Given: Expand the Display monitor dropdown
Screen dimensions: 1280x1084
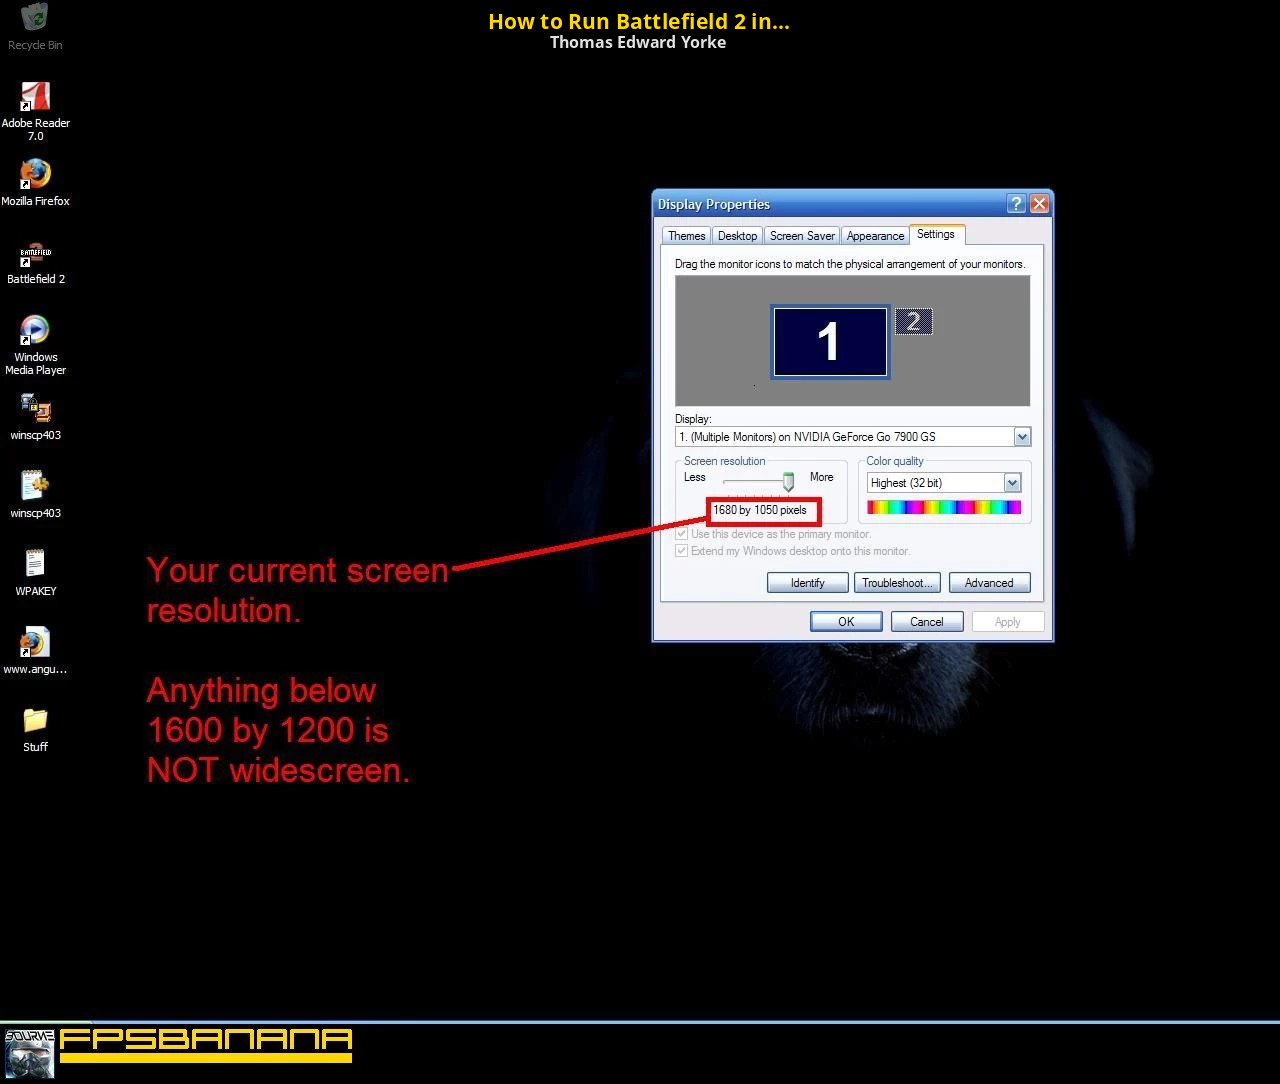Looking at the screenshot, I should point(1021,437).
